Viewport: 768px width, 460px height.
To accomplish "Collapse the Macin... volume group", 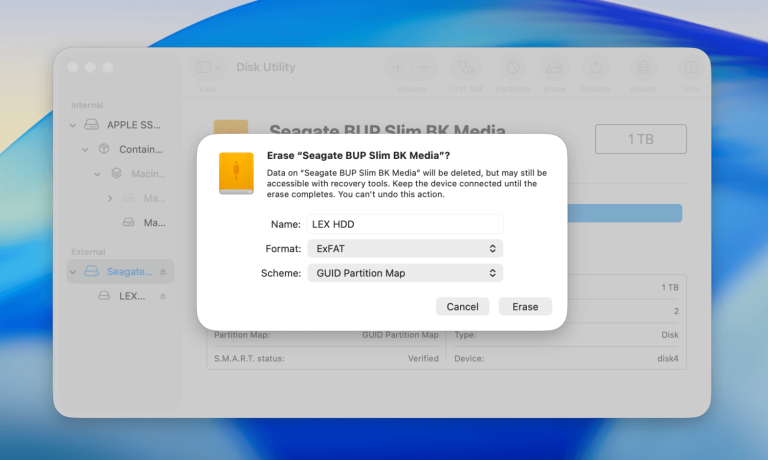I will (x=97, y=174).
